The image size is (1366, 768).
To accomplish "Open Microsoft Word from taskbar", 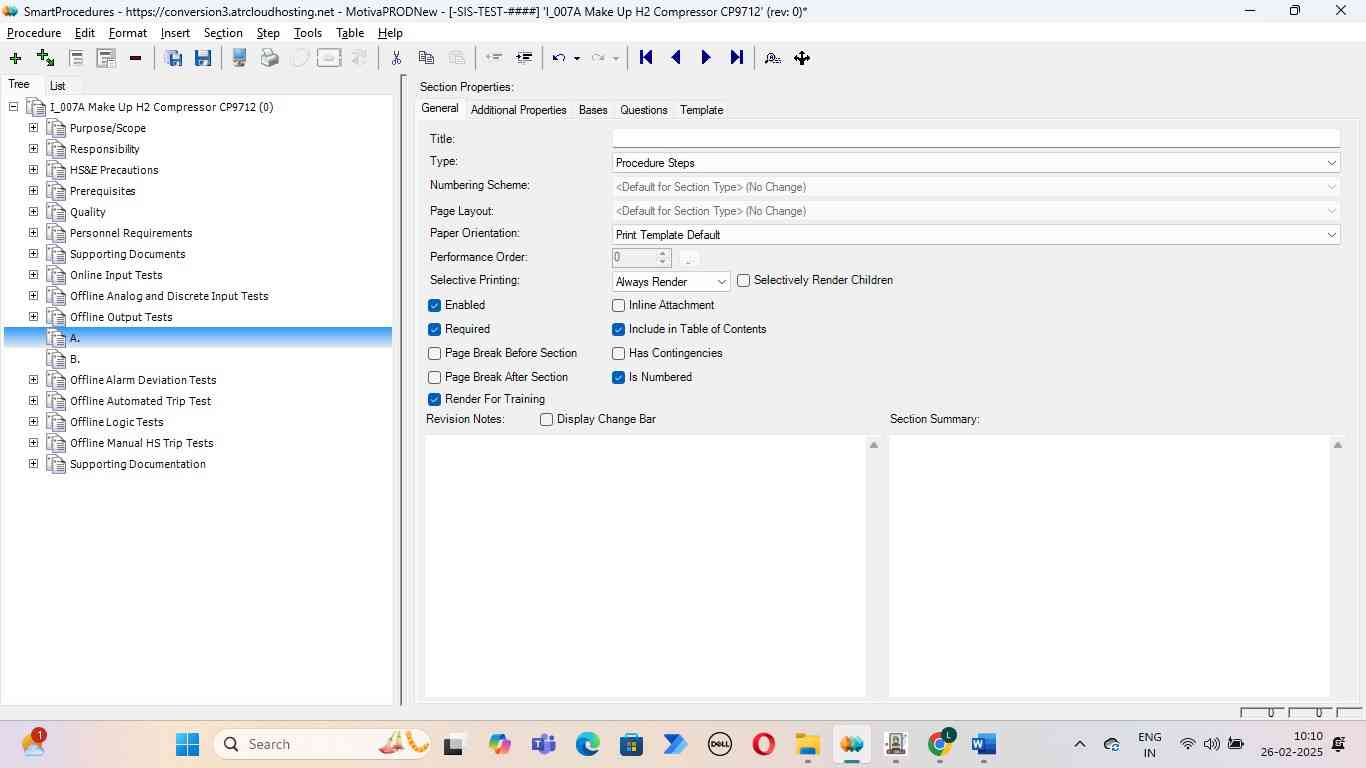I will pos(984,744).
